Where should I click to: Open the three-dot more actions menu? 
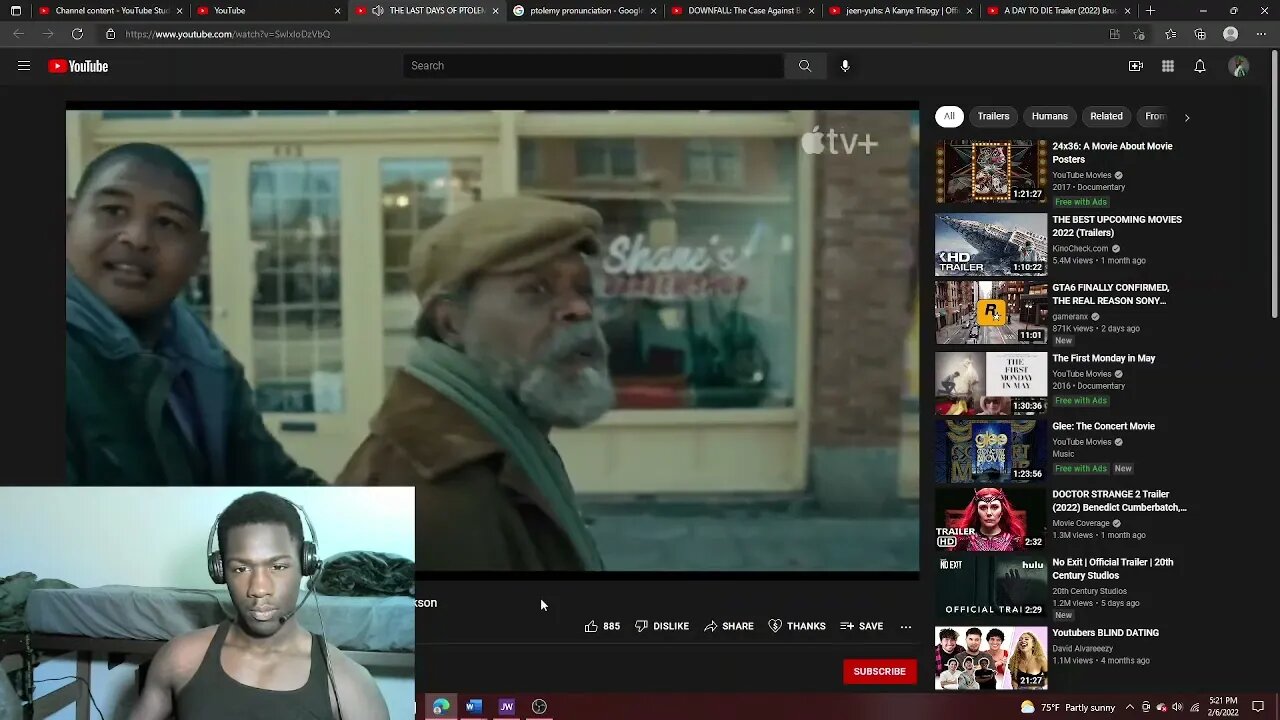tap(906, 626)
